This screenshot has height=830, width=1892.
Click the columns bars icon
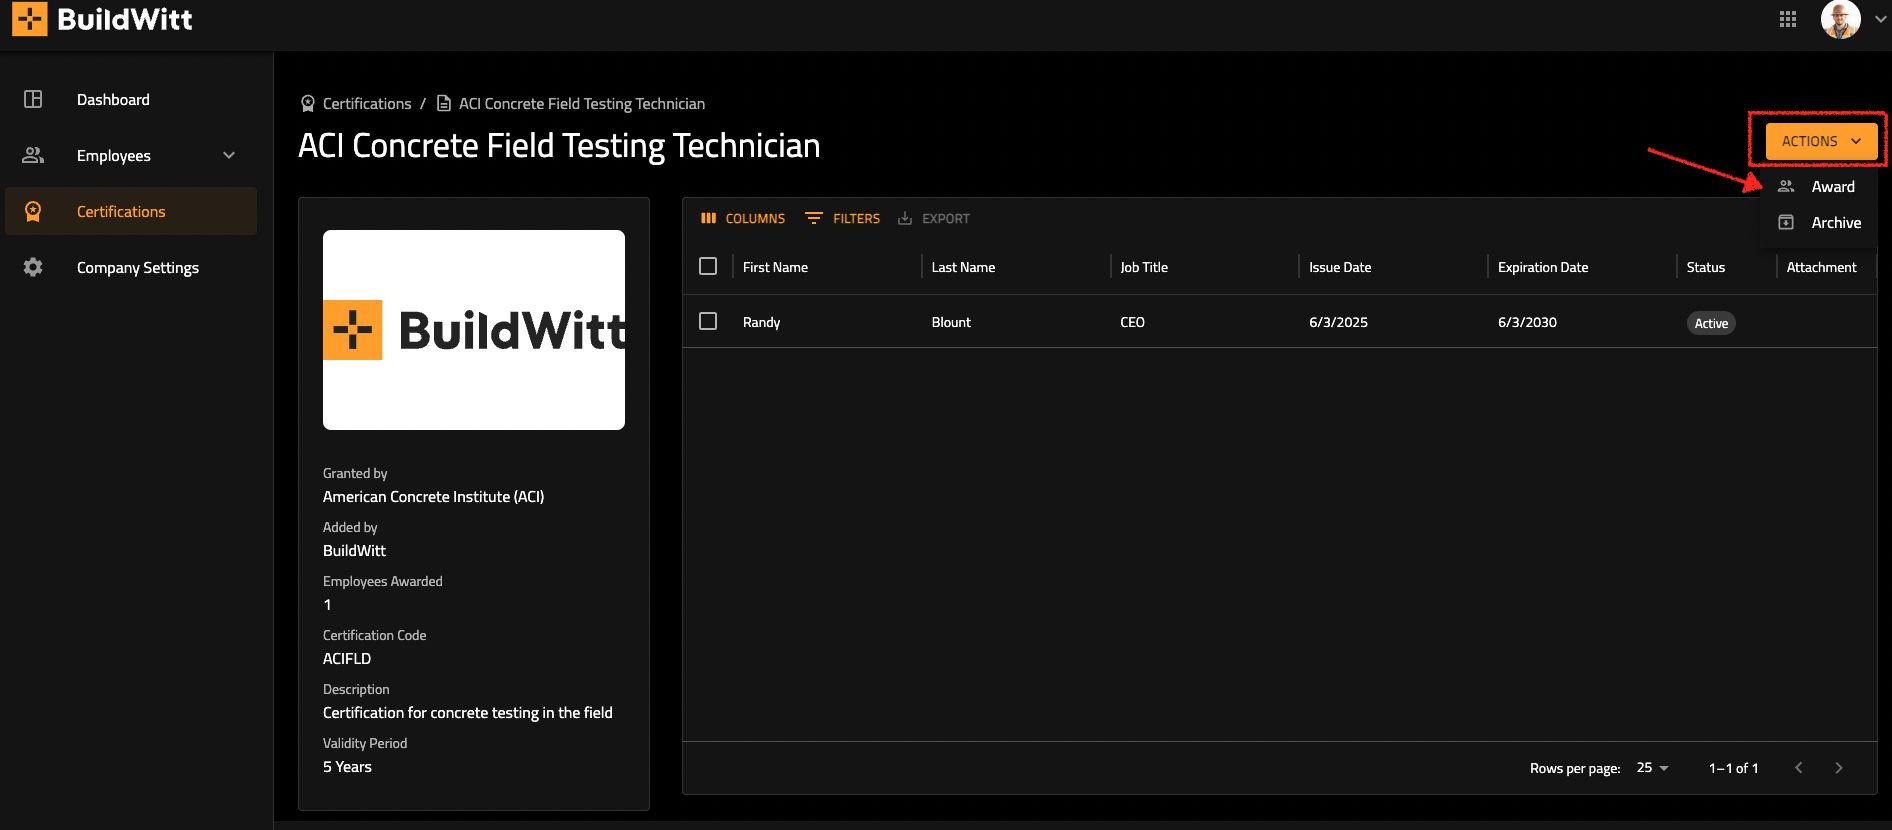tap(709, 218)
